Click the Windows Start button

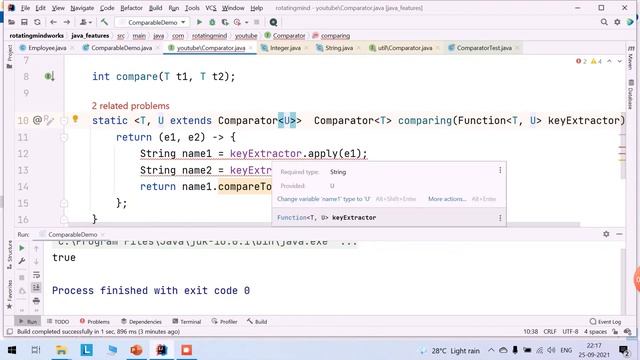pos(11,350)
